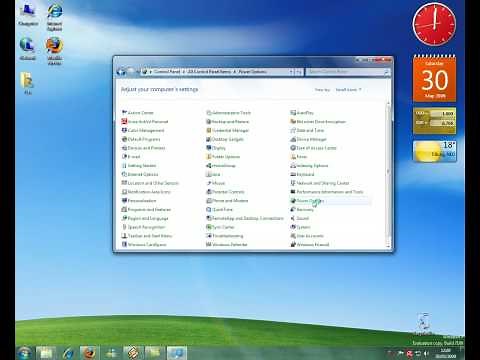
Task: Click the red clock gadget
Action: click(434, 24)
